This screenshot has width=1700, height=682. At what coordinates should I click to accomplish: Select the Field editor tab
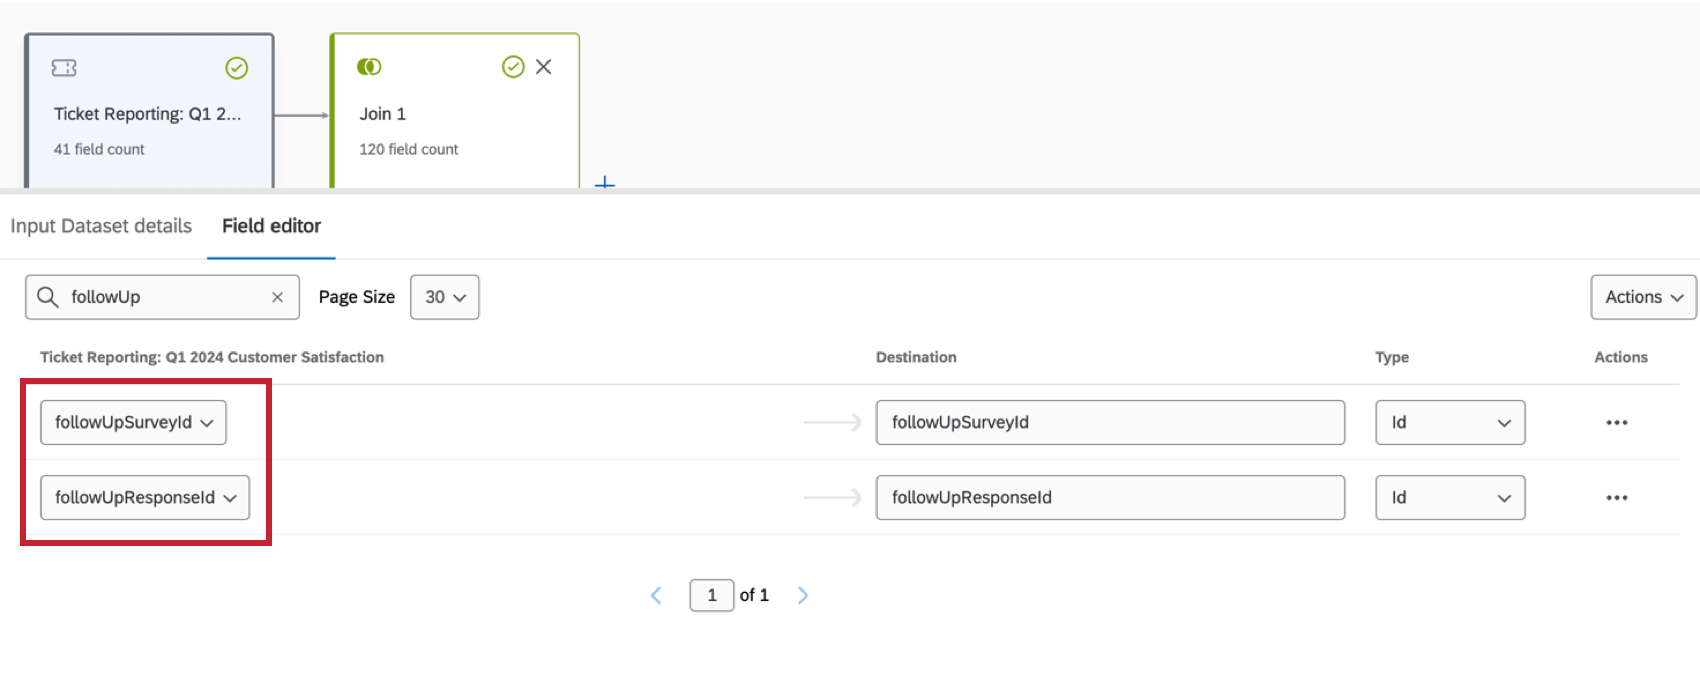click(x=271, y=226)
